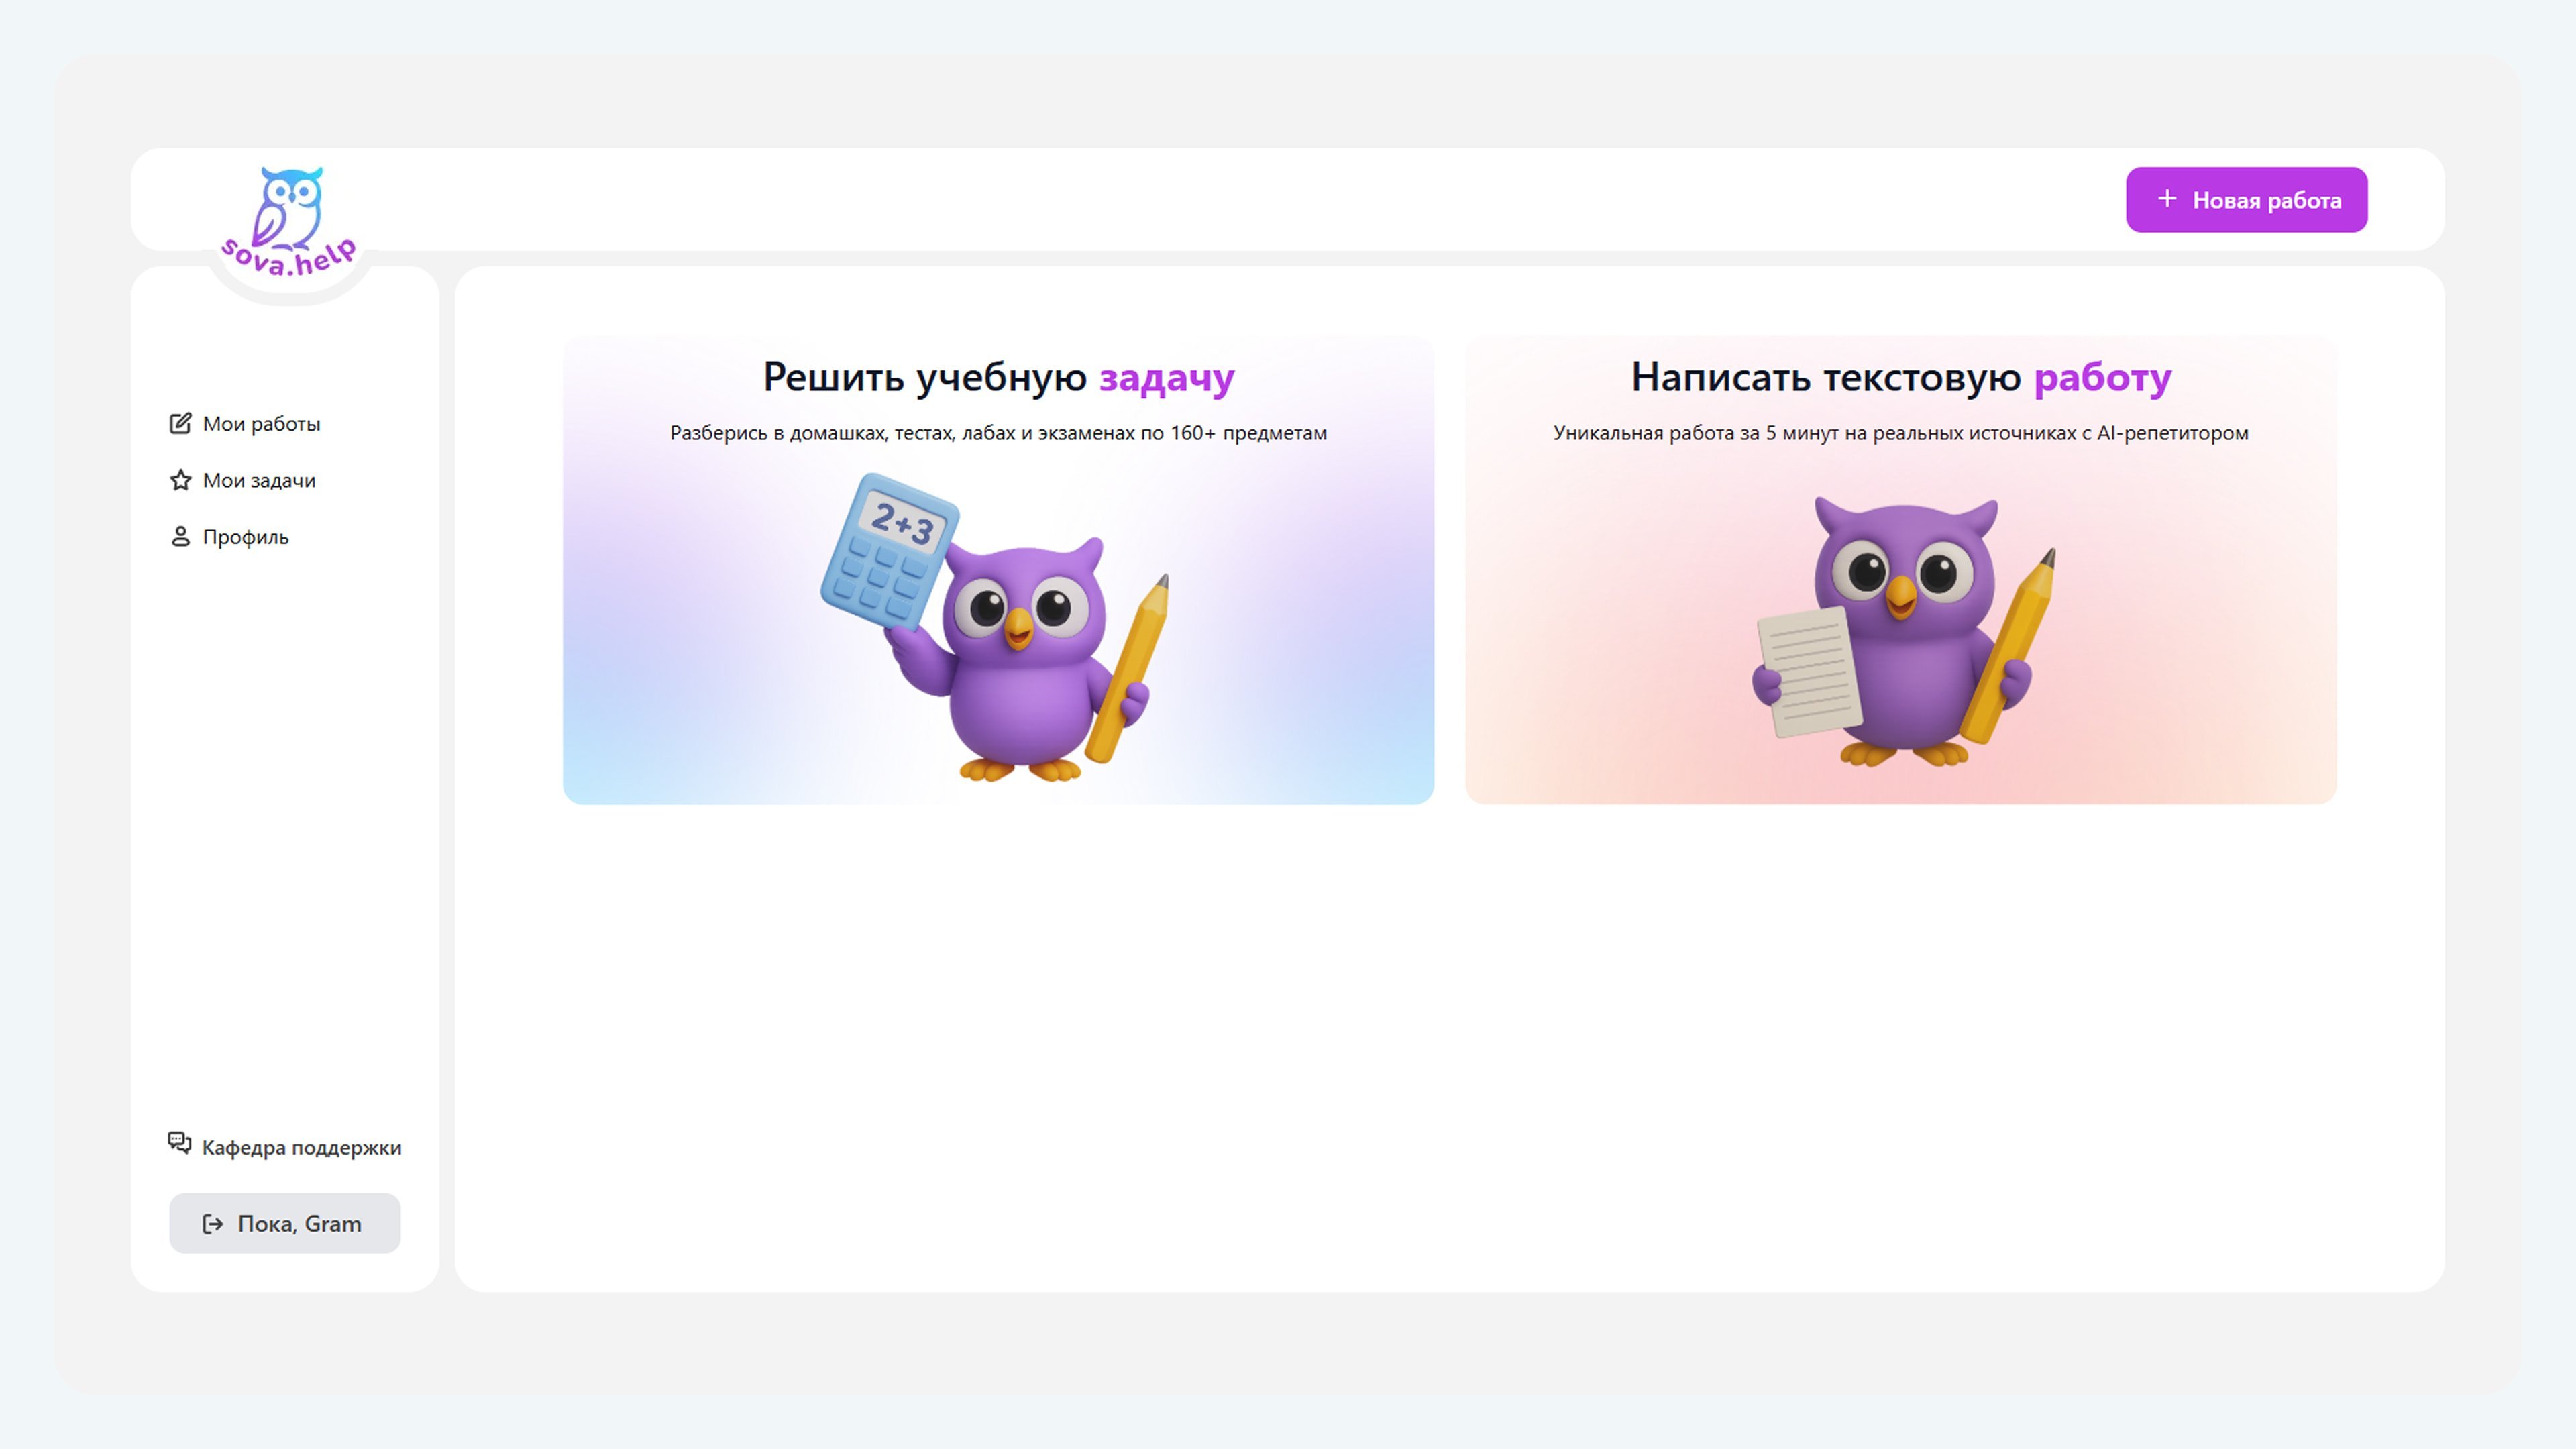The image size is (2576, 1449).
Task: Click the plus icon in Новая работа button
Action: [2167, 199]
